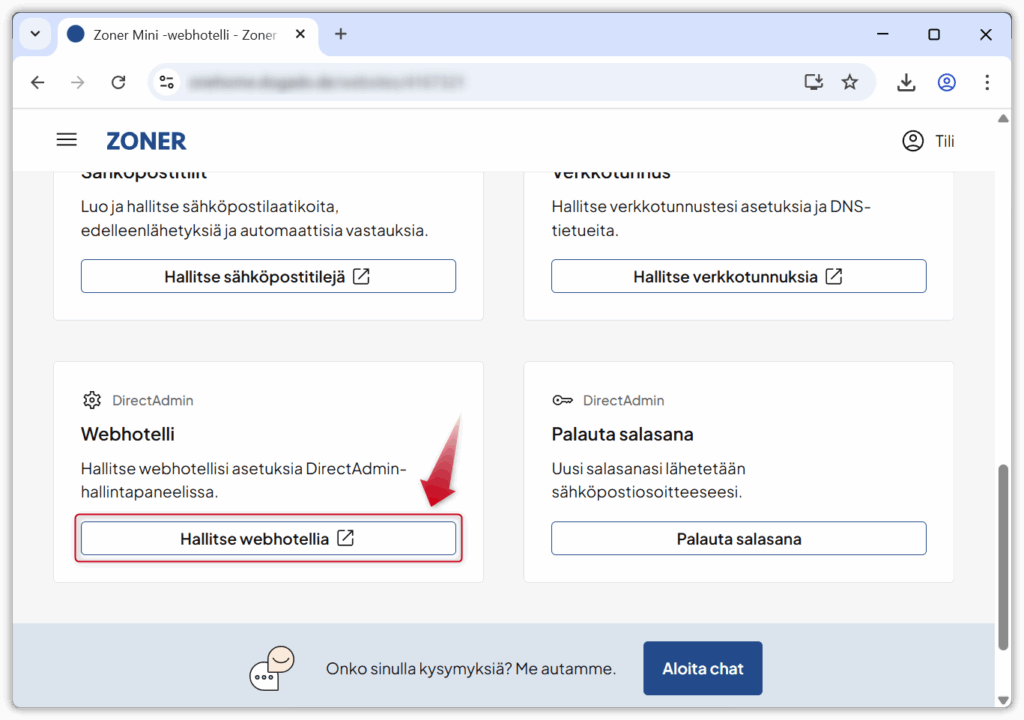
Task: Open Chrome downloads icon
Action: tap(906, 82)
